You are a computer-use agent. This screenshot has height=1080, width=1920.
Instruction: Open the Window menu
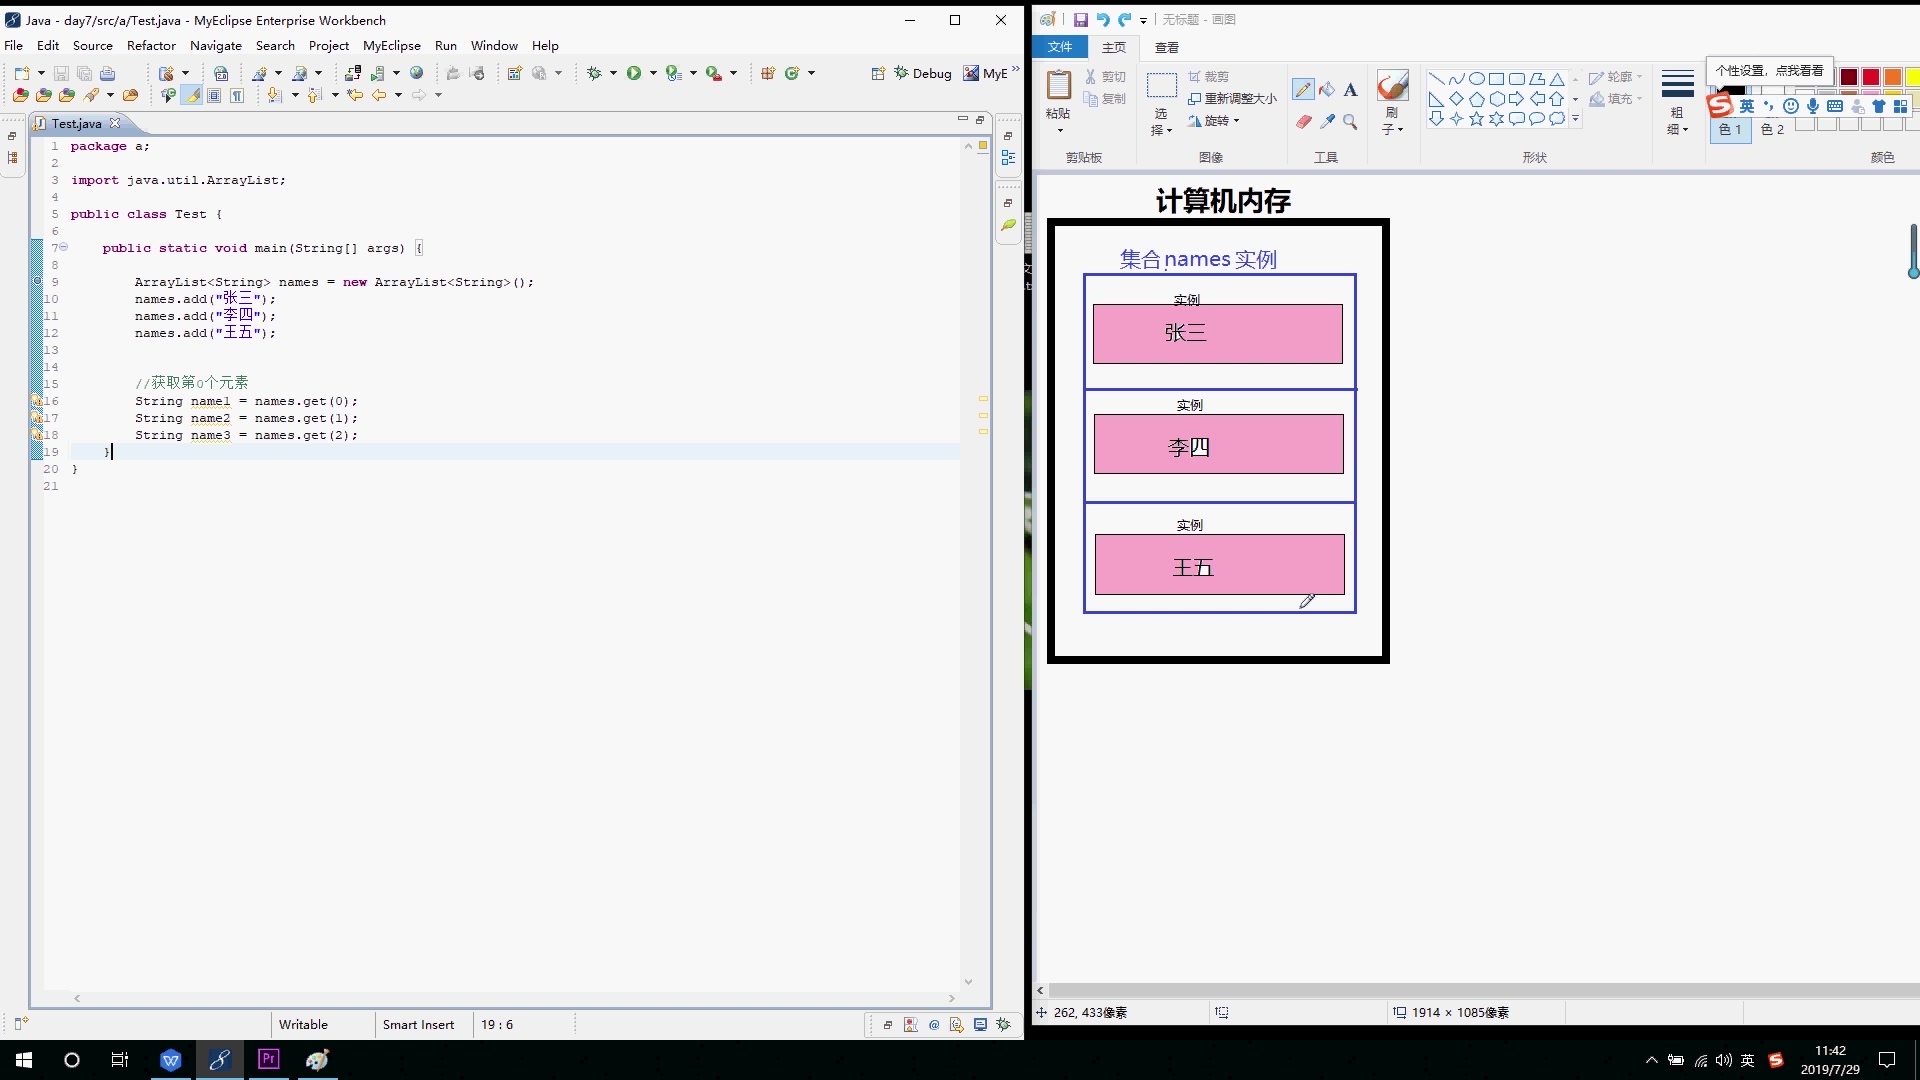coord(494,45)
